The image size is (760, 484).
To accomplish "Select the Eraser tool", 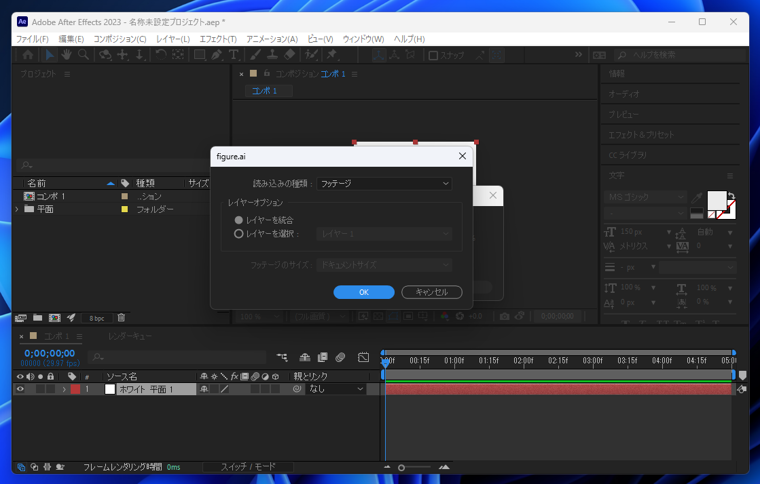I will [289, 55].
